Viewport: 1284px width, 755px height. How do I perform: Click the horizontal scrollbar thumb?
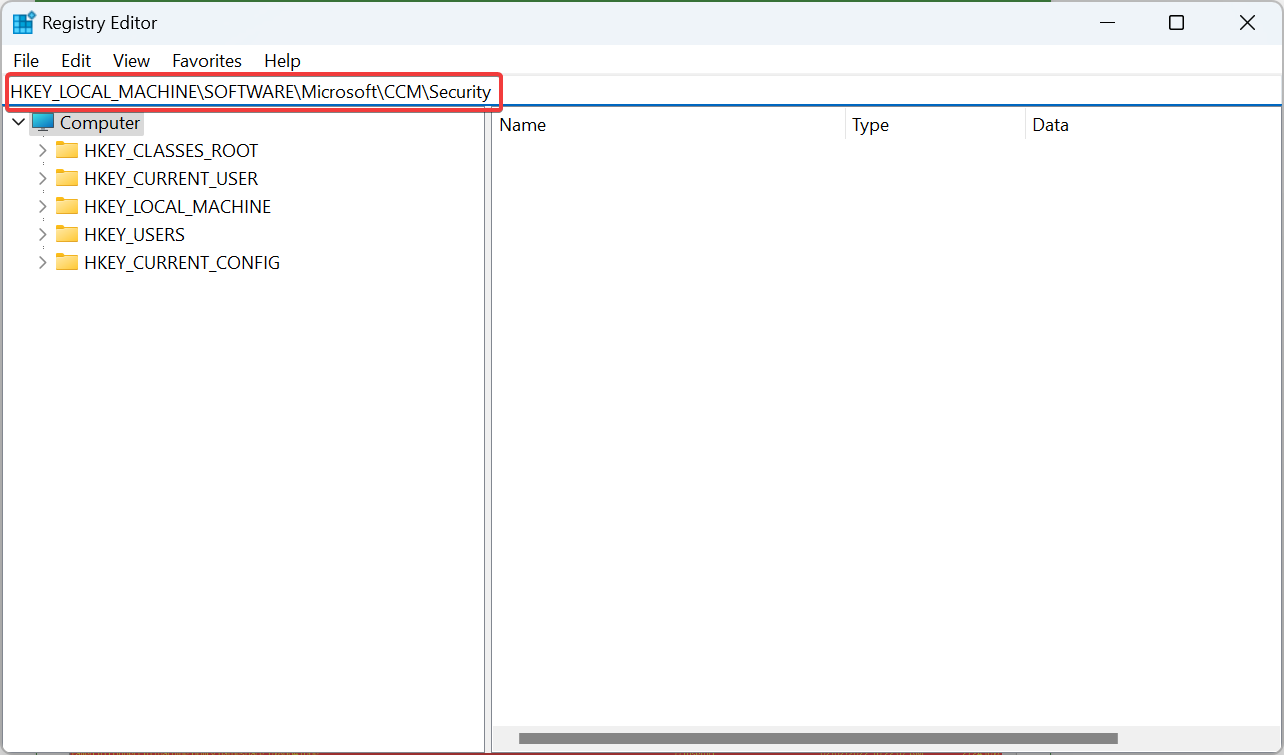pyautogui.click(x=817, y=739)
